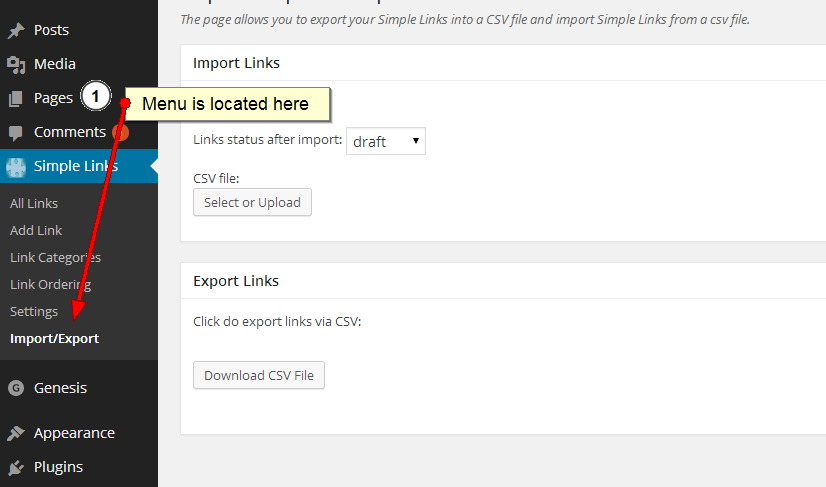Expand the Links status after import dropdown
826x487 pixels.
386,141
